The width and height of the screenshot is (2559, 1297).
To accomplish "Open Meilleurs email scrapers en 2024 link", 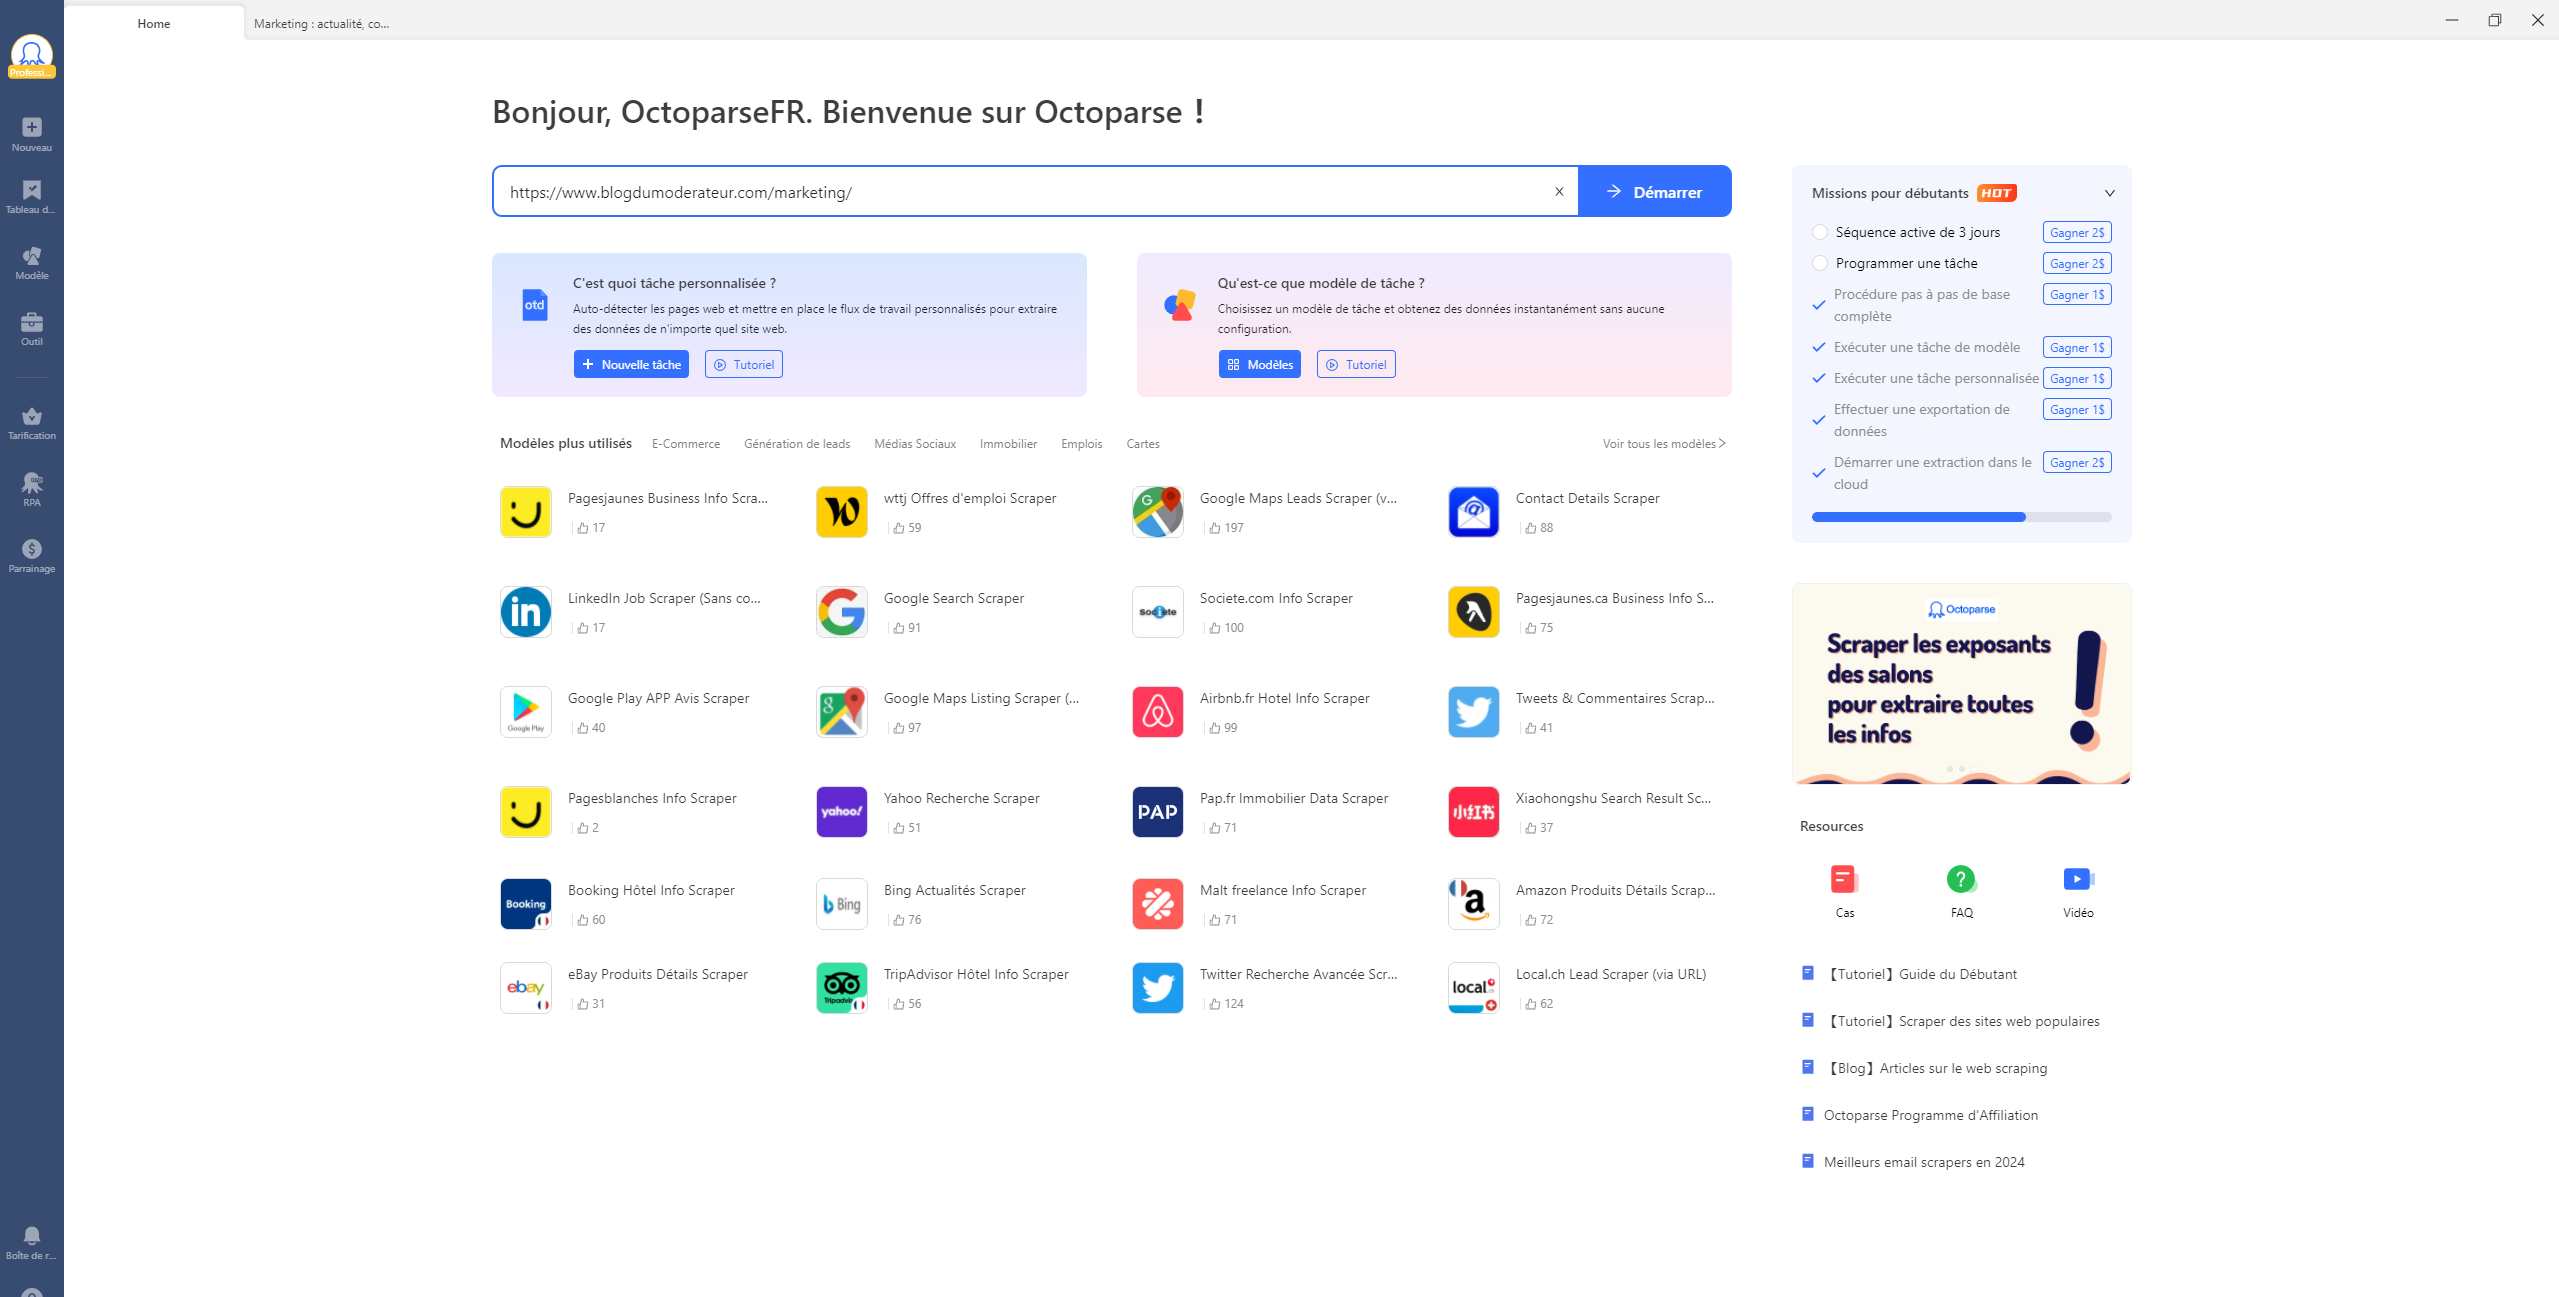I will pyautogui.click(x=1924, y=1162).
